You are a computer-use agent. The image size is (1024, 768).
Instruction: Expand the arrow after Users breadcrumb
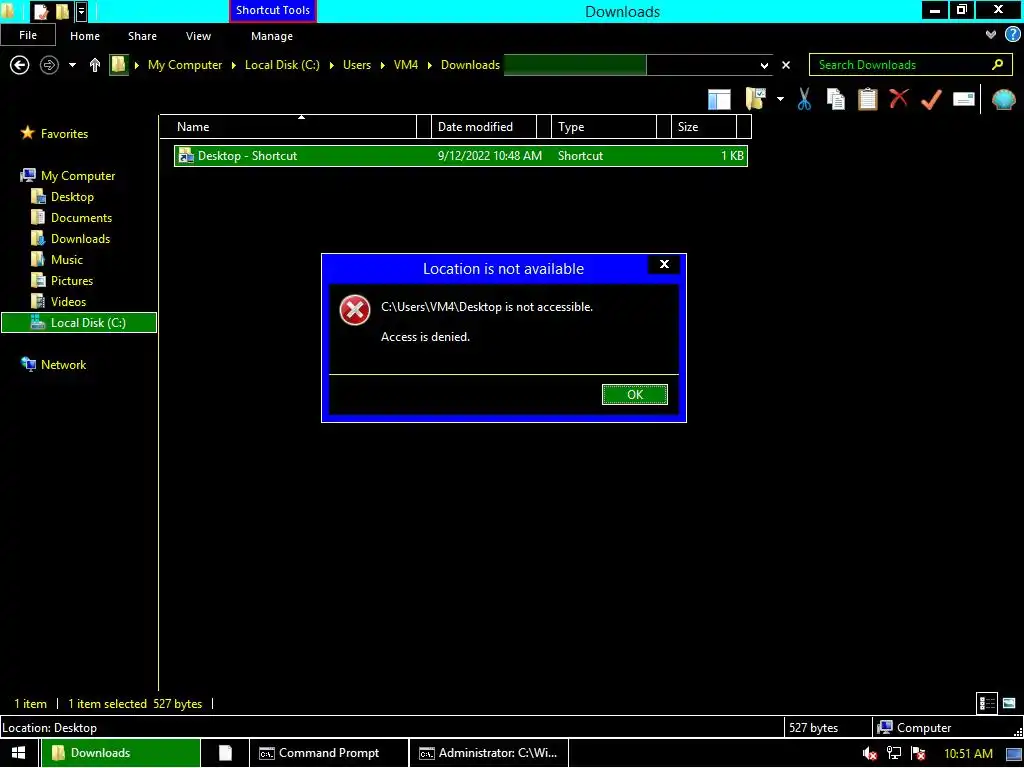[x=383, y=65]
